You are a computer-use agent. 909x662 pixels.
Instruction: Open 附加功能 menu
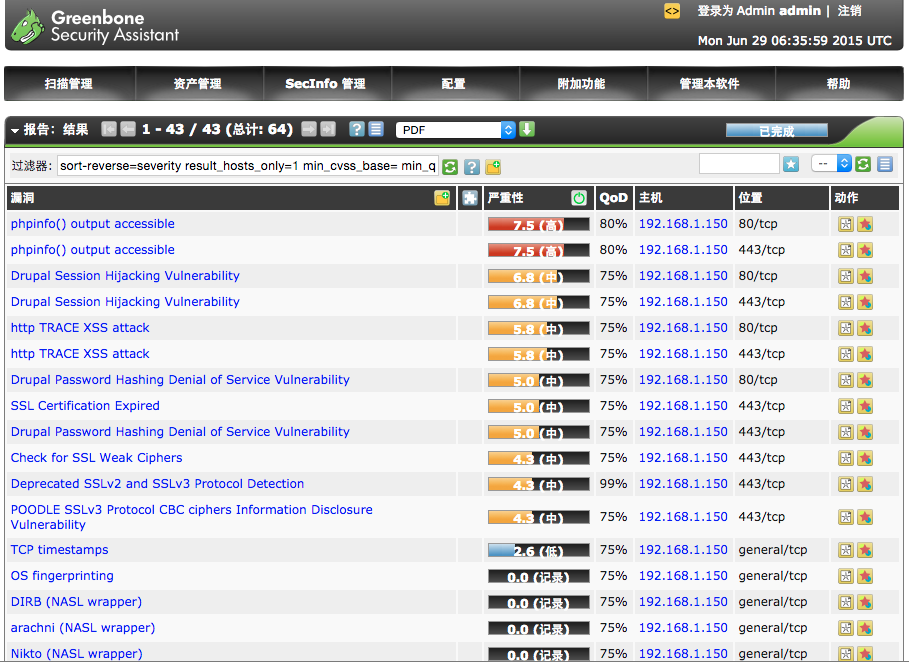[x=581, y=84]
